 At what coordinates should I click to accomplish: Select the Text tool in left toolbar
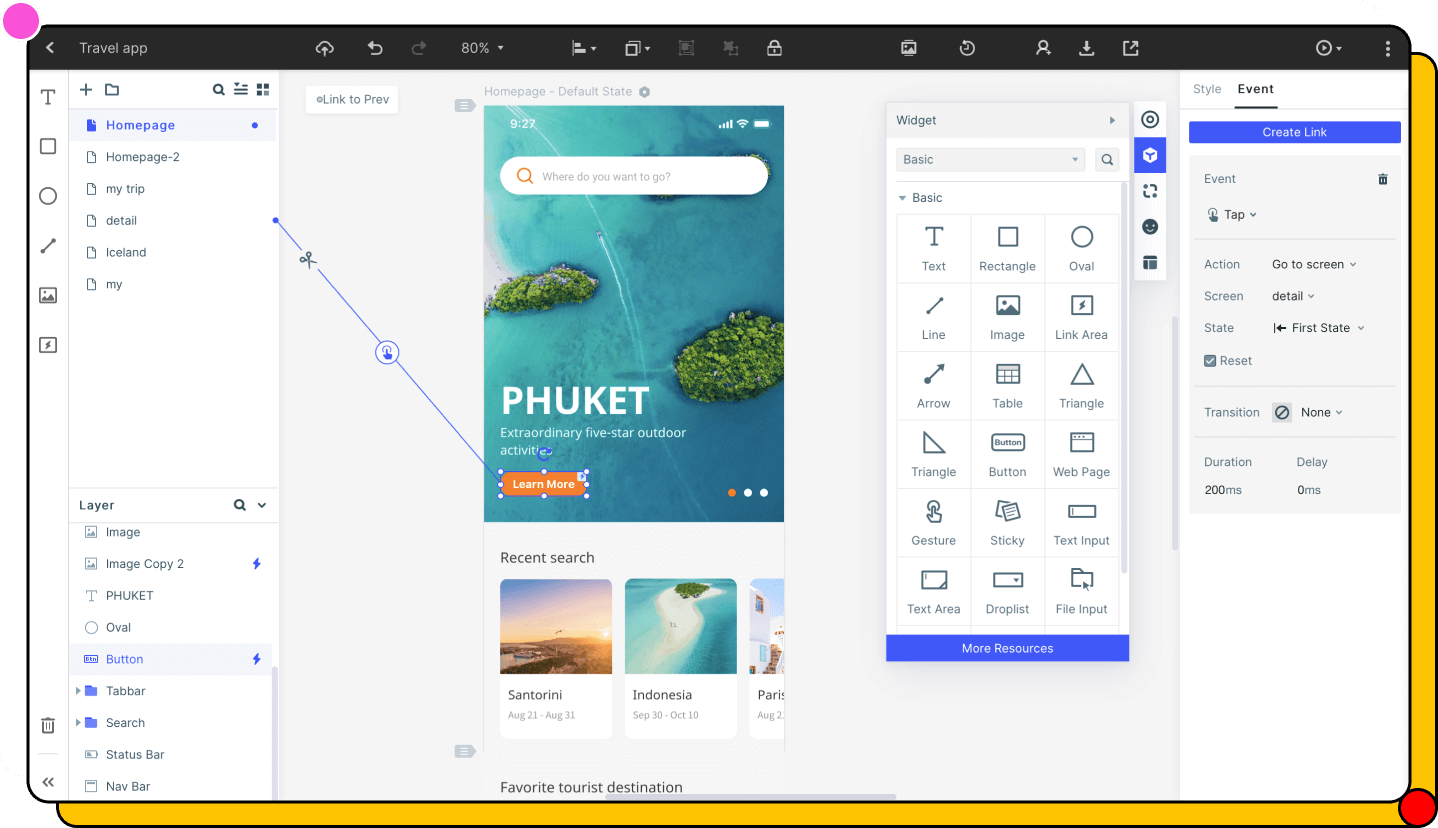point(47,97)
